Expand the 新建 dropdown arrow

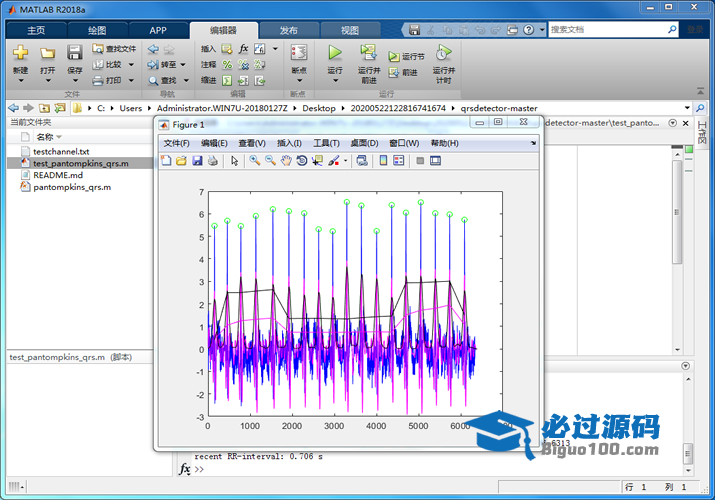pos(21,81)
